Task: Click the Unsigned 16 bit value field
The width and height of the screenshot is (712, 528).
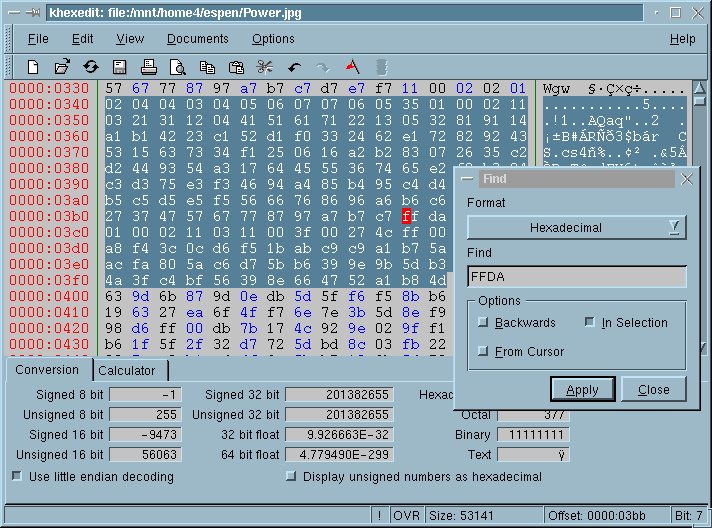Action: [145, 454]
